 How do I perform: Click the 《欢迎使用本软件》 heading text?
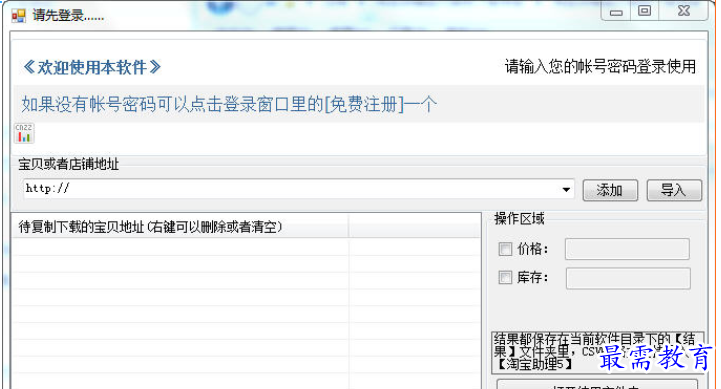(x=92, y=68)
